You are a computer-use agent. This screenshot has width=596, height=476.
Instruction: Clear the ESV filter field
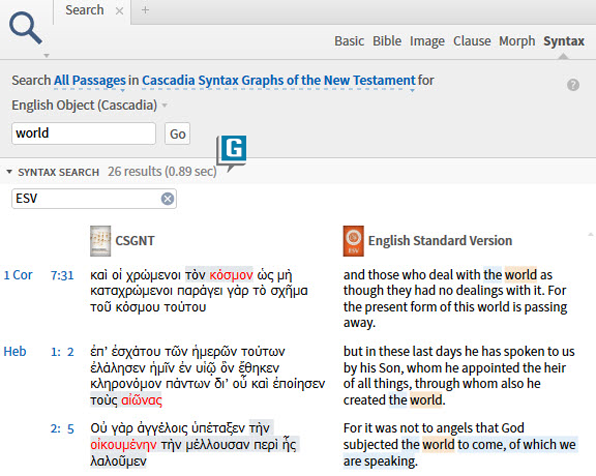point(167,198)
